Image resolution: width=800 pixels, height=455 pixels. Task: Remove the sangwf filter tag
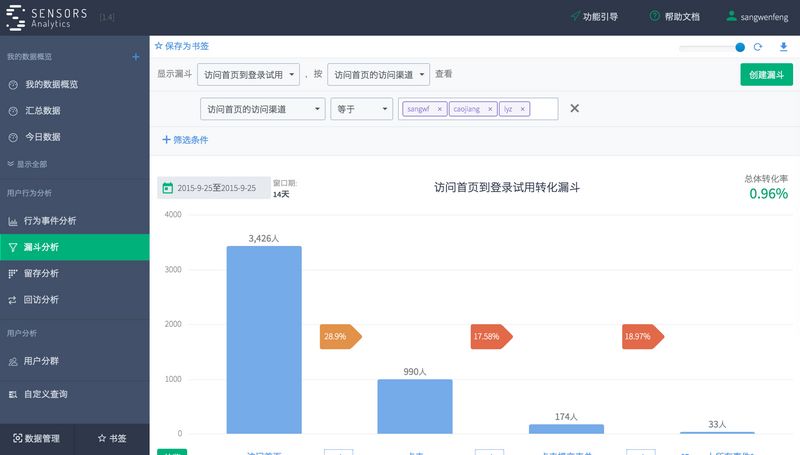point(440,109)
